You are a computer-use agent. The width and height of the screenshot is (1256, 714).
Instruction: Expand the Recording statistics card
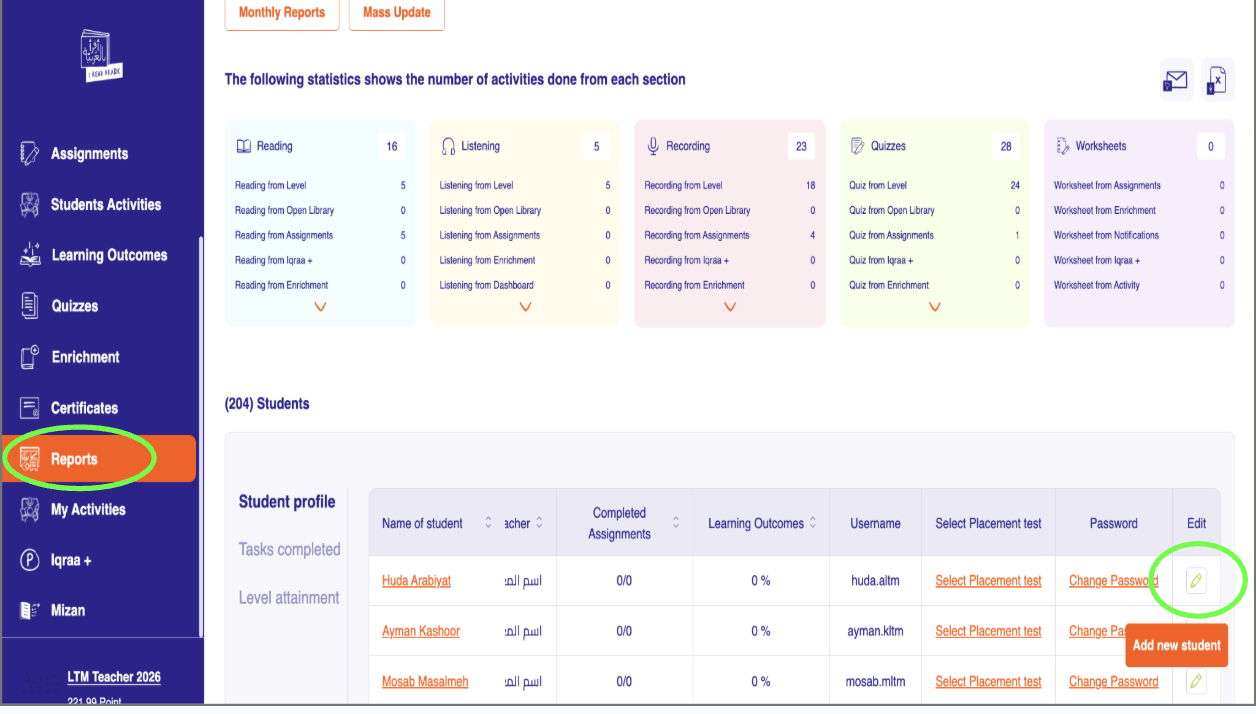730,307
